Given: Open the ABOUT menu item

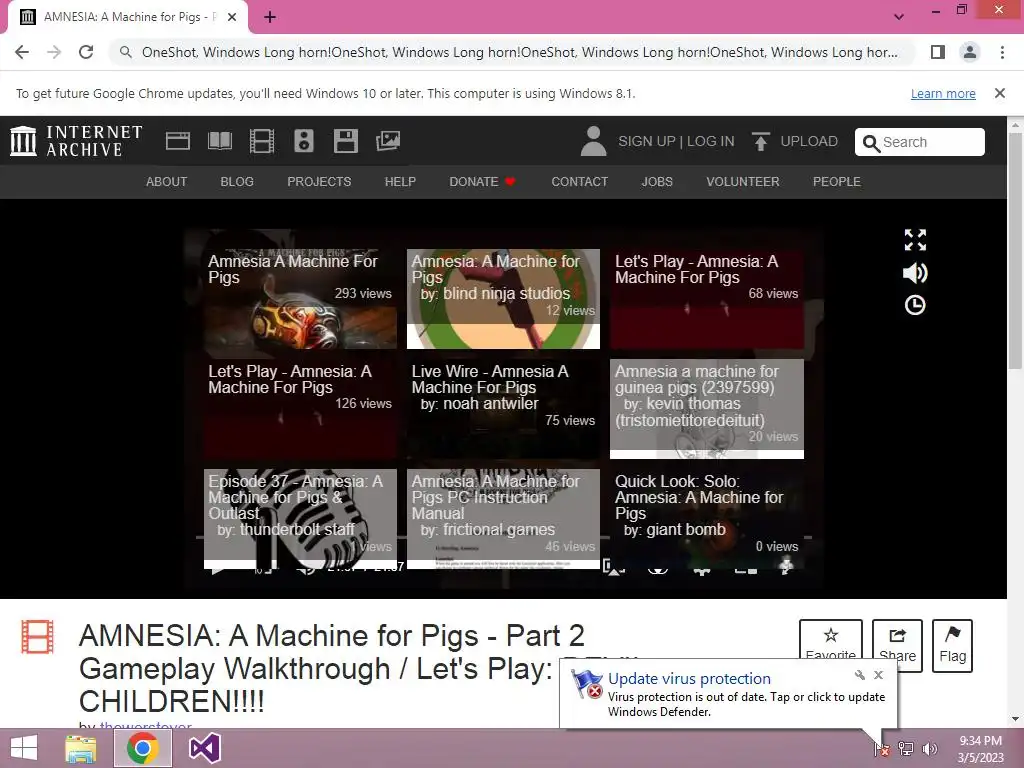Looking at the screenshot, I should coord(167,182).
